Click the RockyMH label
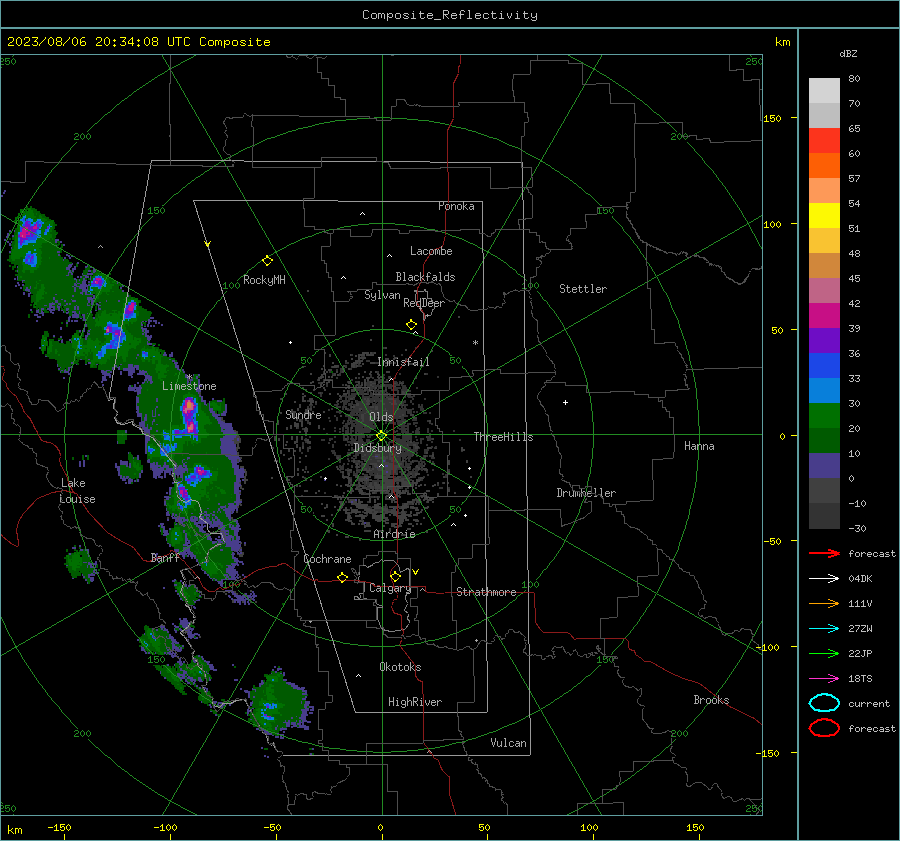 click(x=264, y=280)
